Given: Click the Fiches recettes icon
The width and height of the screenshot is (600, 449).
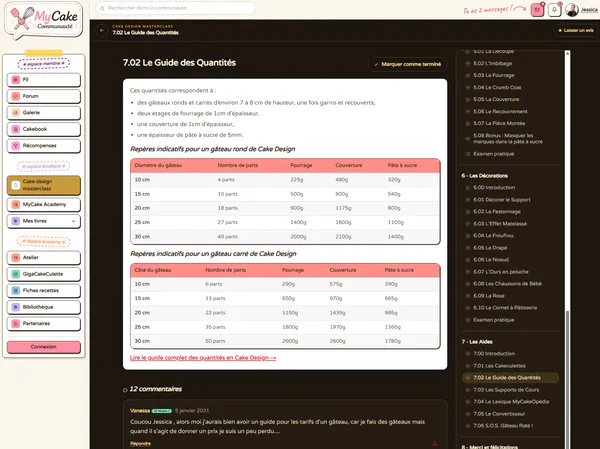Looking at the screenshot, I should click(x=16, y=291).
